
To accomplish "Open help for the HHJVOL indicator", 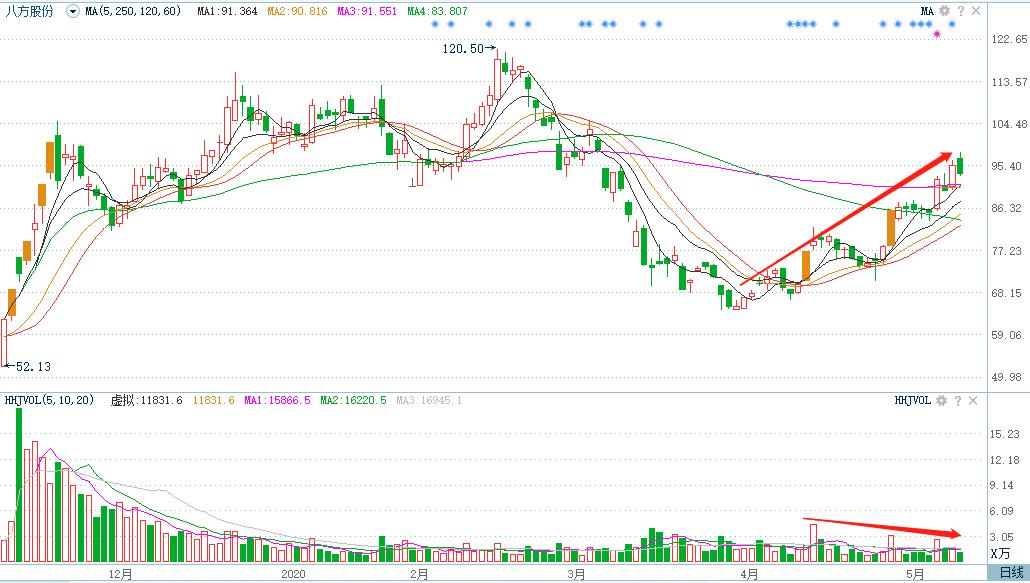I will tap(958, 400).
